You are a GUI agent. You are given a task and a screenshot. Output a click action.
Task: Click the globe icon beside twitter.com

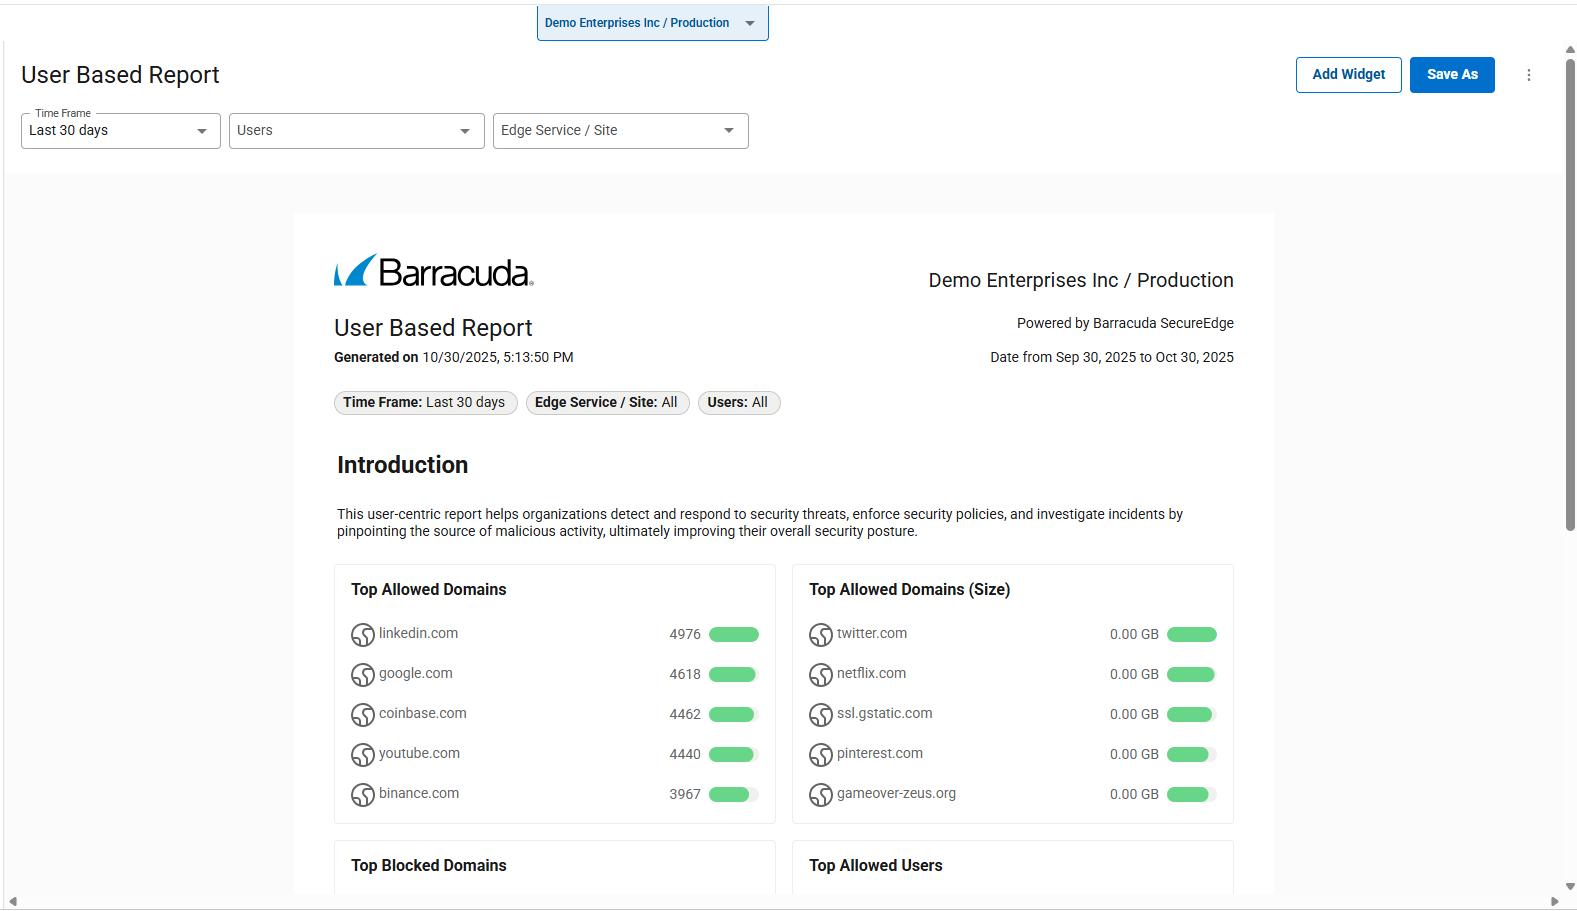(x=820, y=635)
